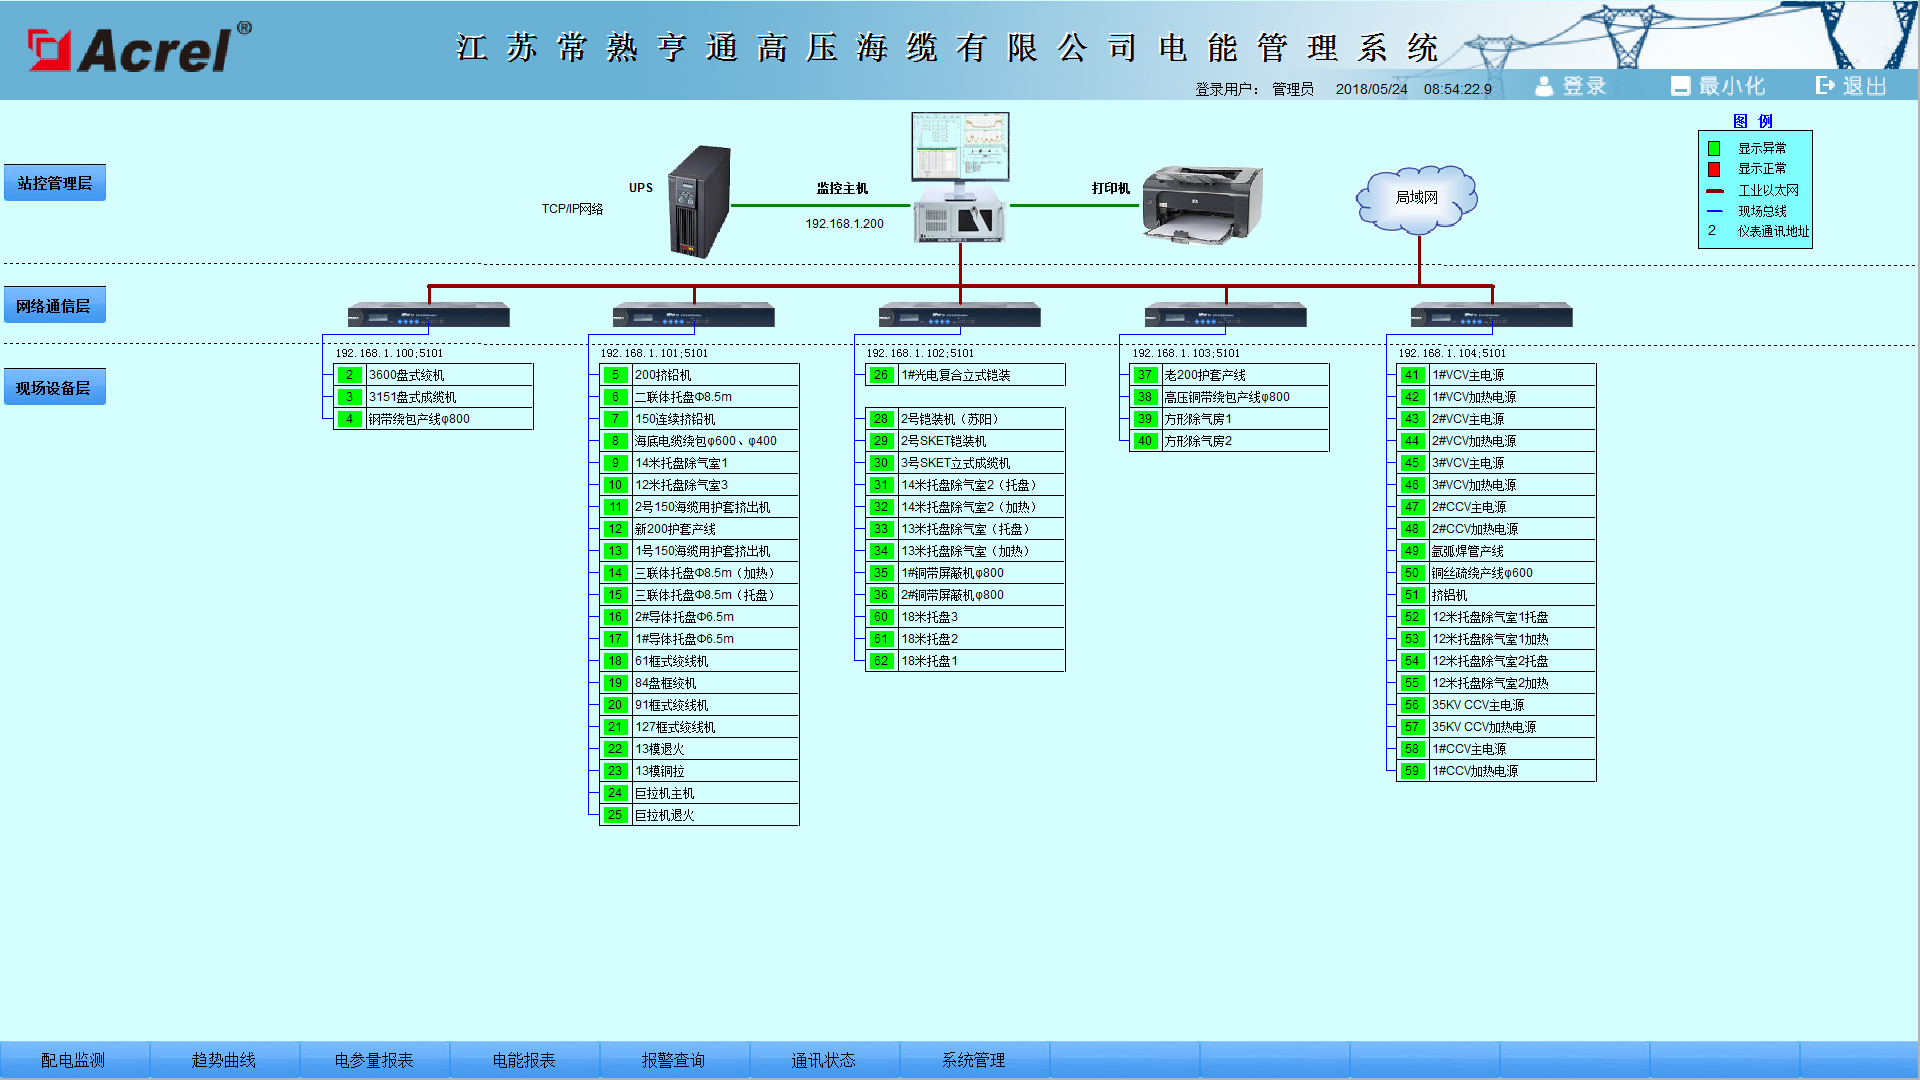The height and width of the screenshot is (1080, 1920).
Task: Select gateway device for 192.168.1.100
Action: 429,316
